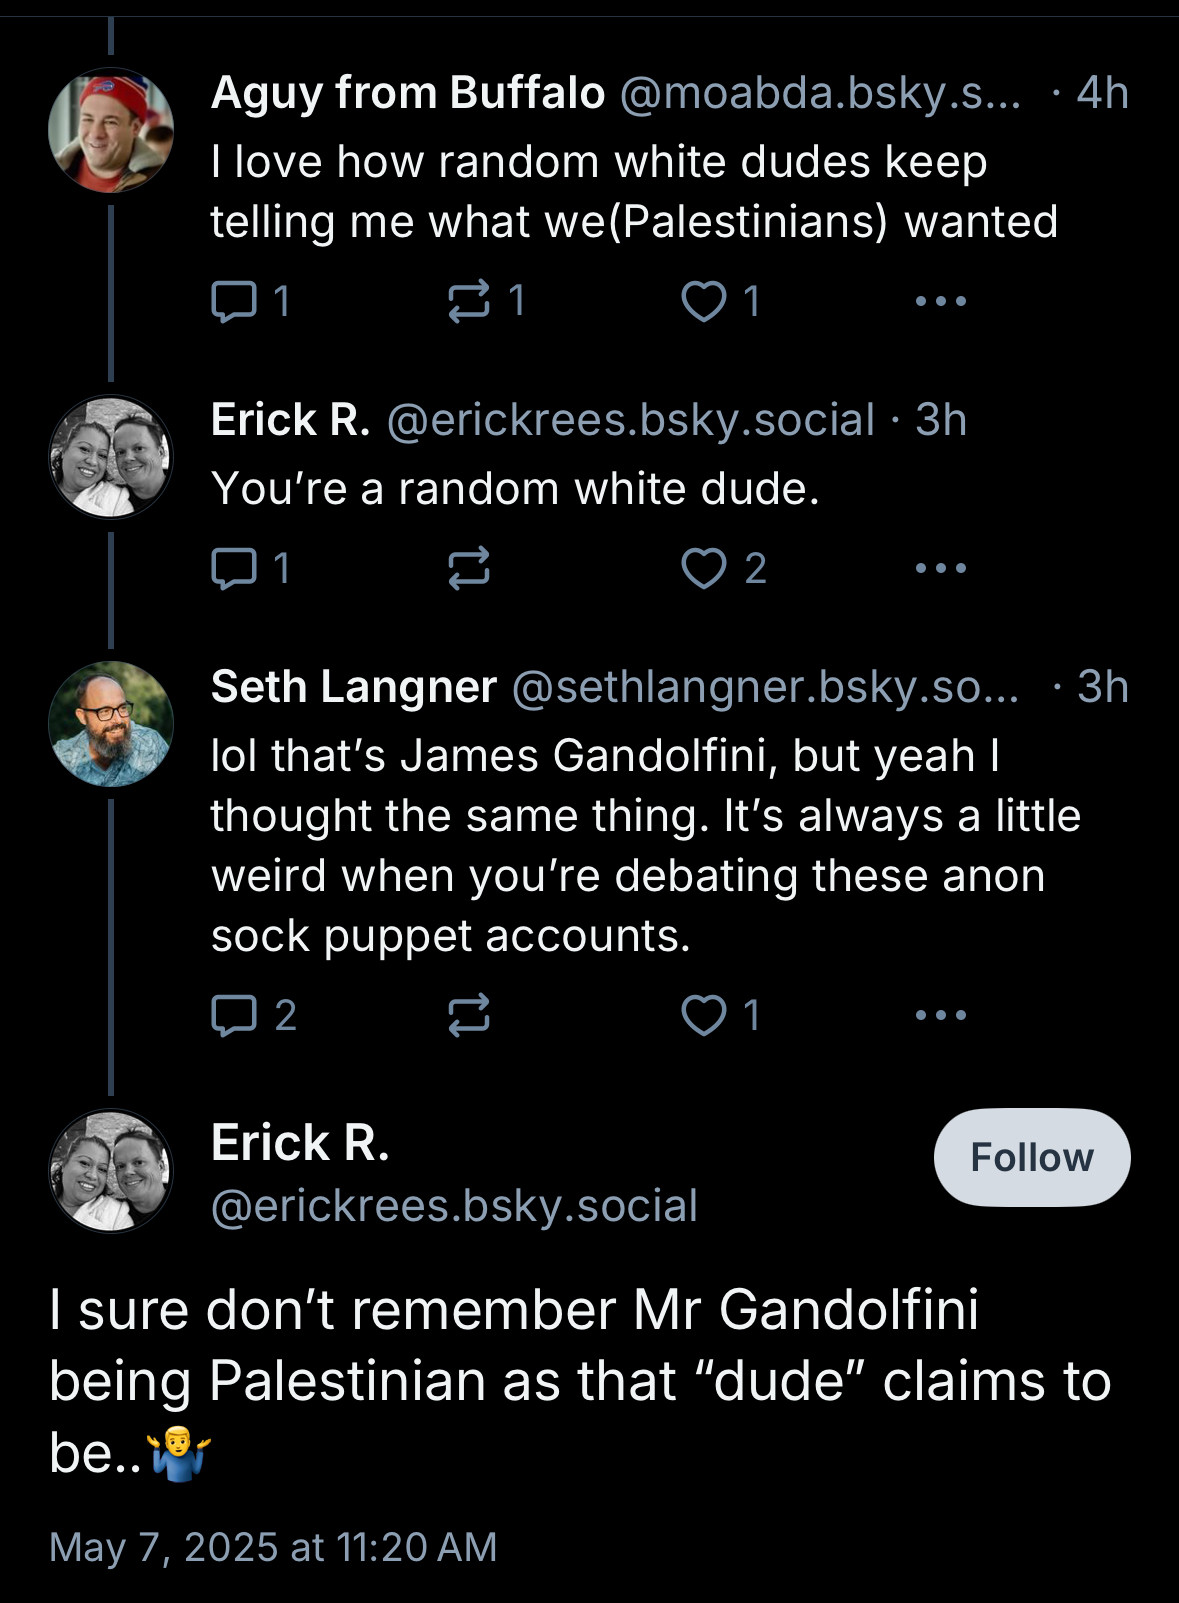Reply to 'You're a random white dude' post
Image resolution: width=1179 pixels, height=1603 pixels.
[x=250, y=568]
